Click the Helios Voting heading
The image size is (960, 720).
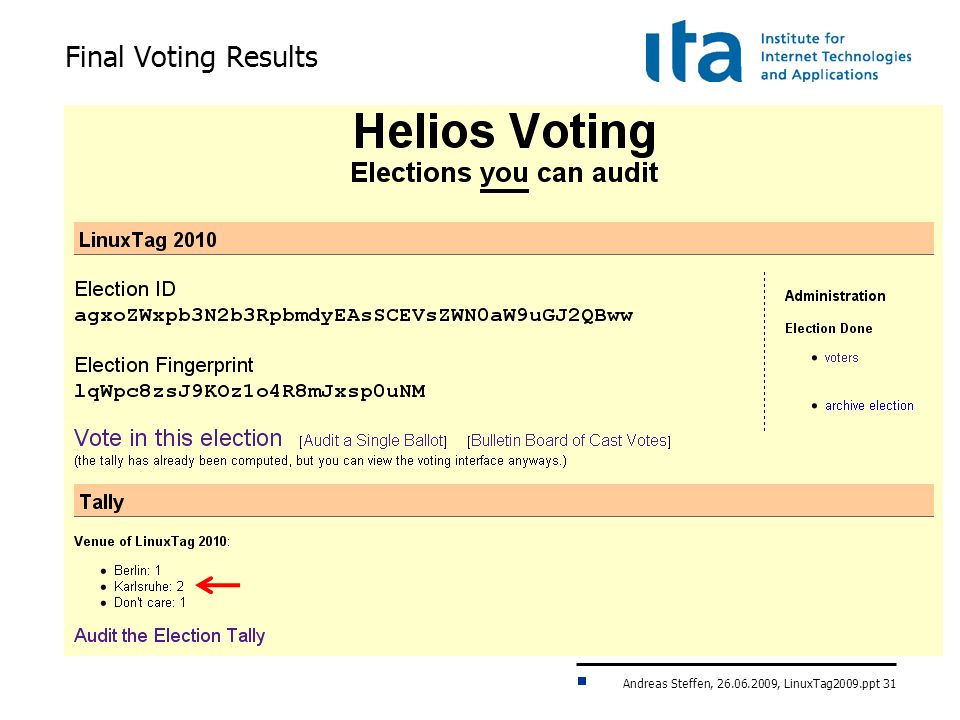coord(504,132)
